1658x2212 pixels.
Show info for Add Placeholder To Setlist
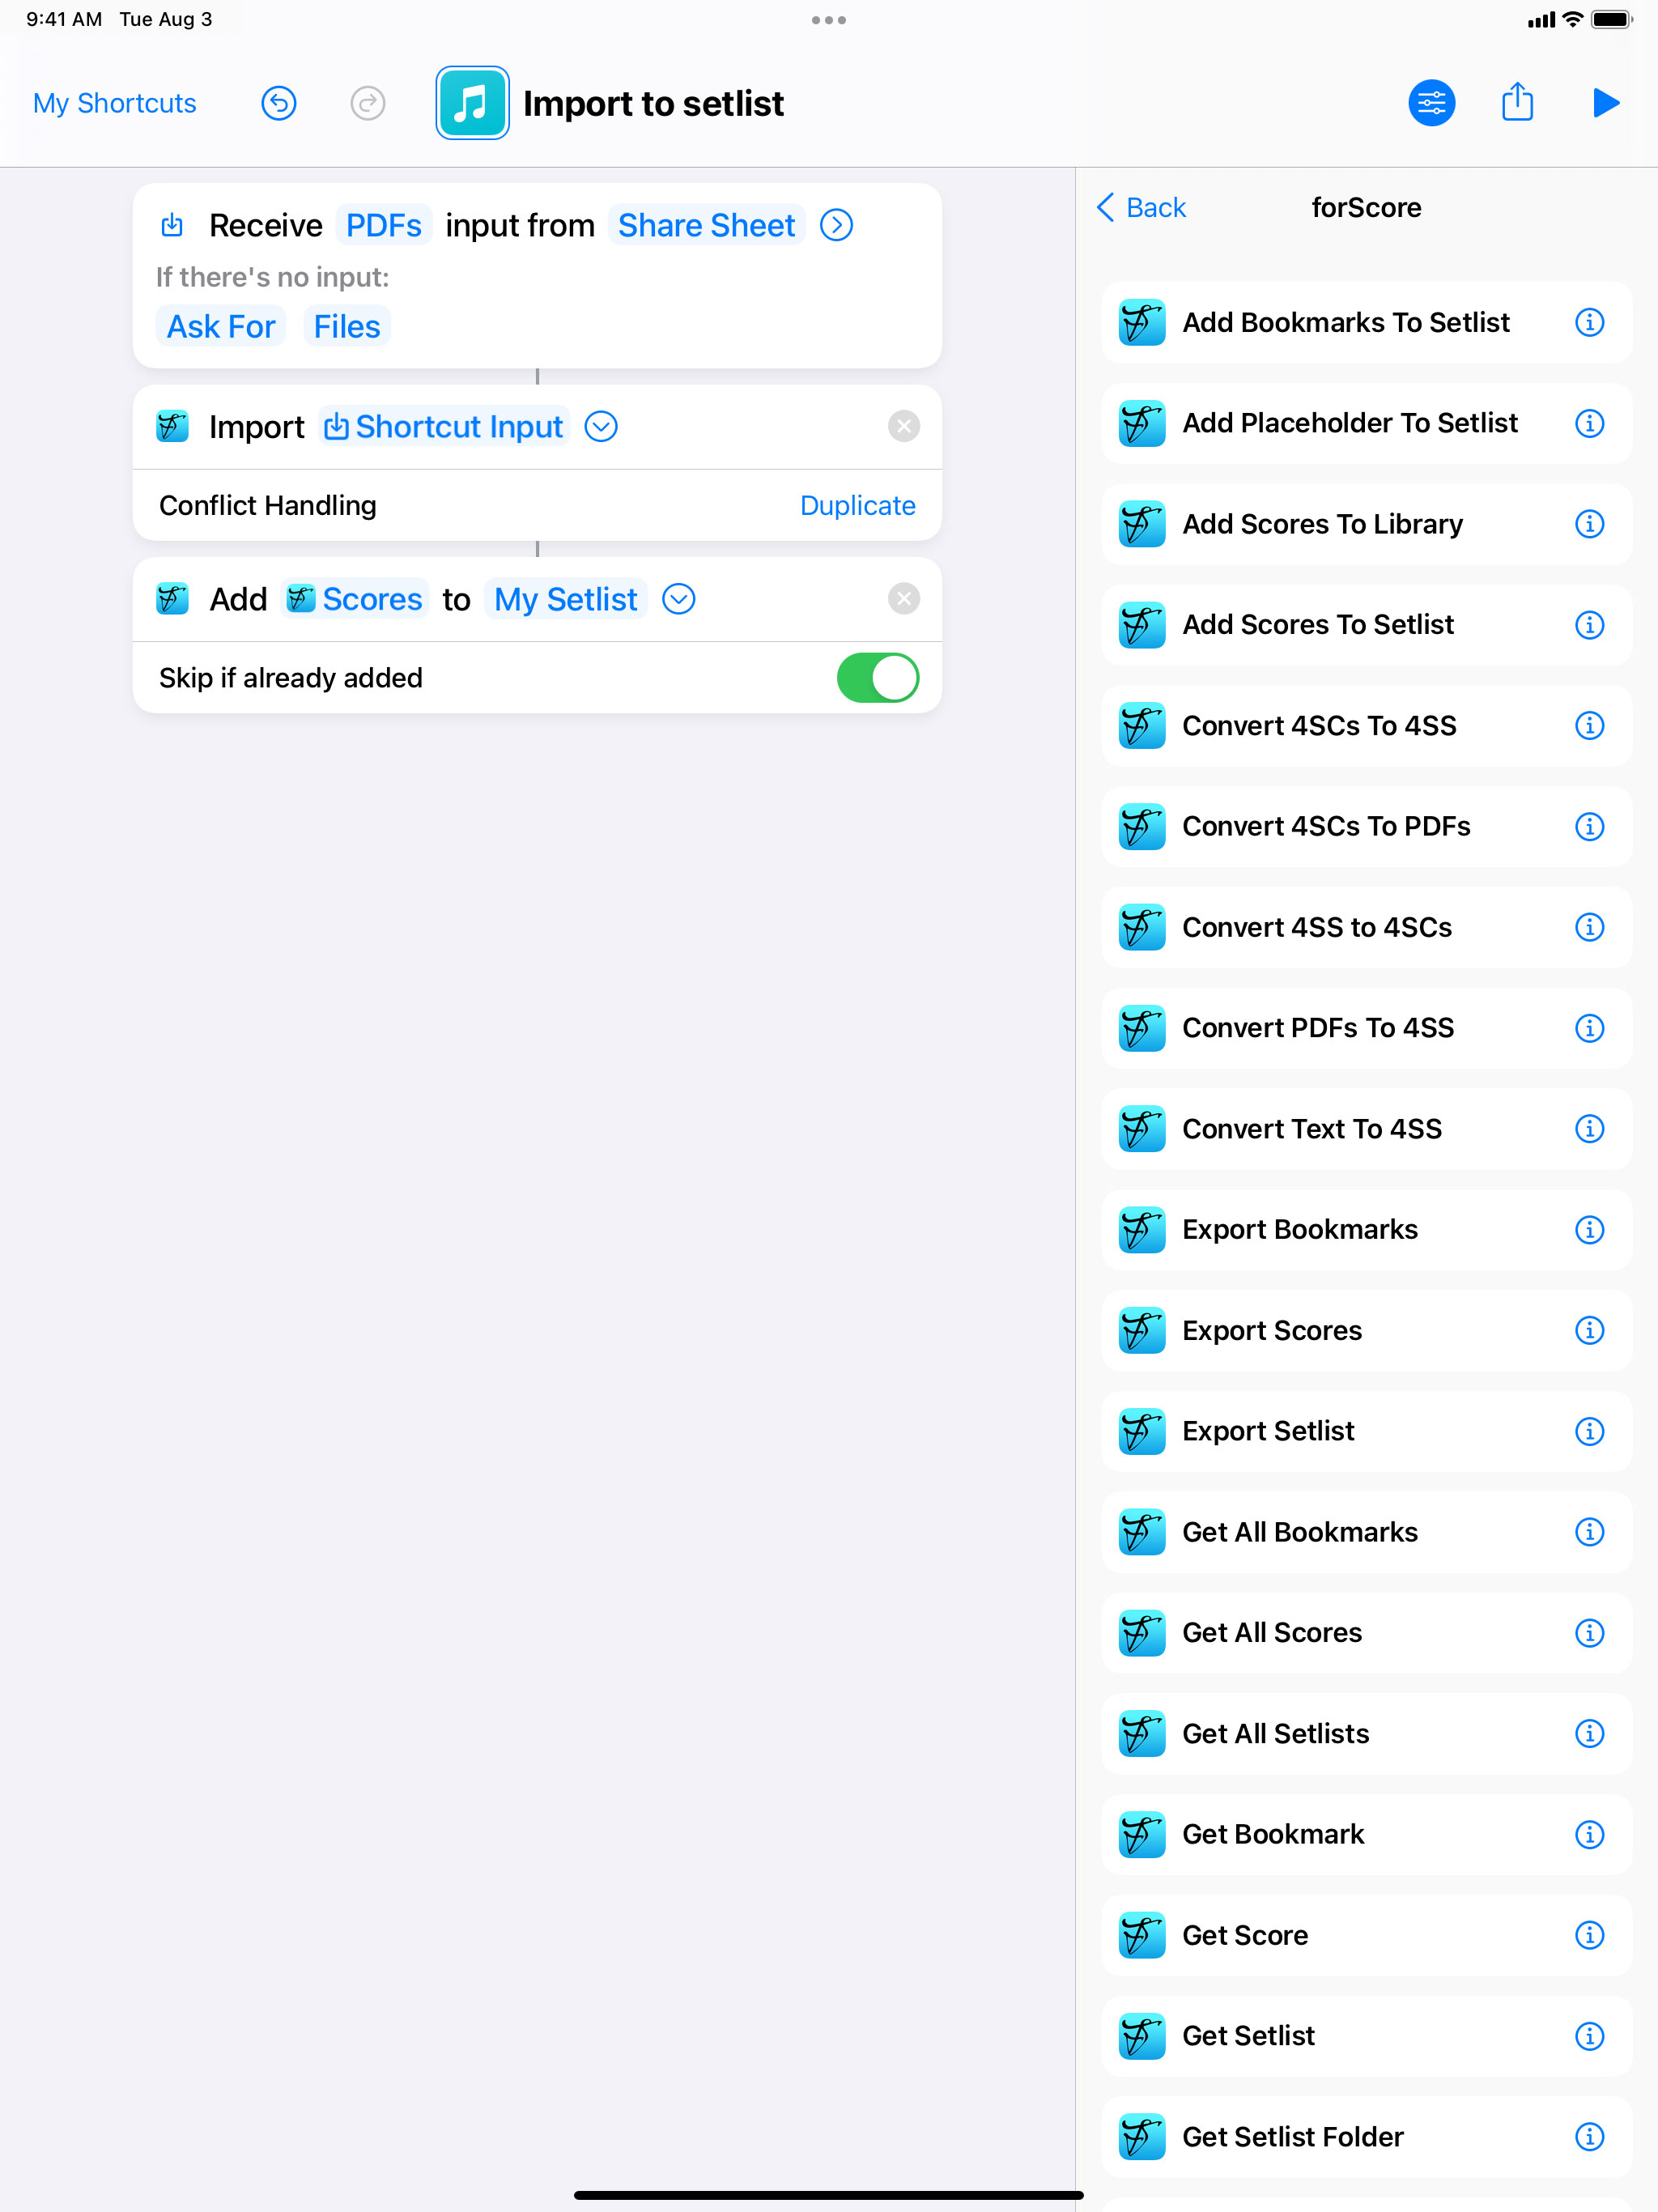1590,423
